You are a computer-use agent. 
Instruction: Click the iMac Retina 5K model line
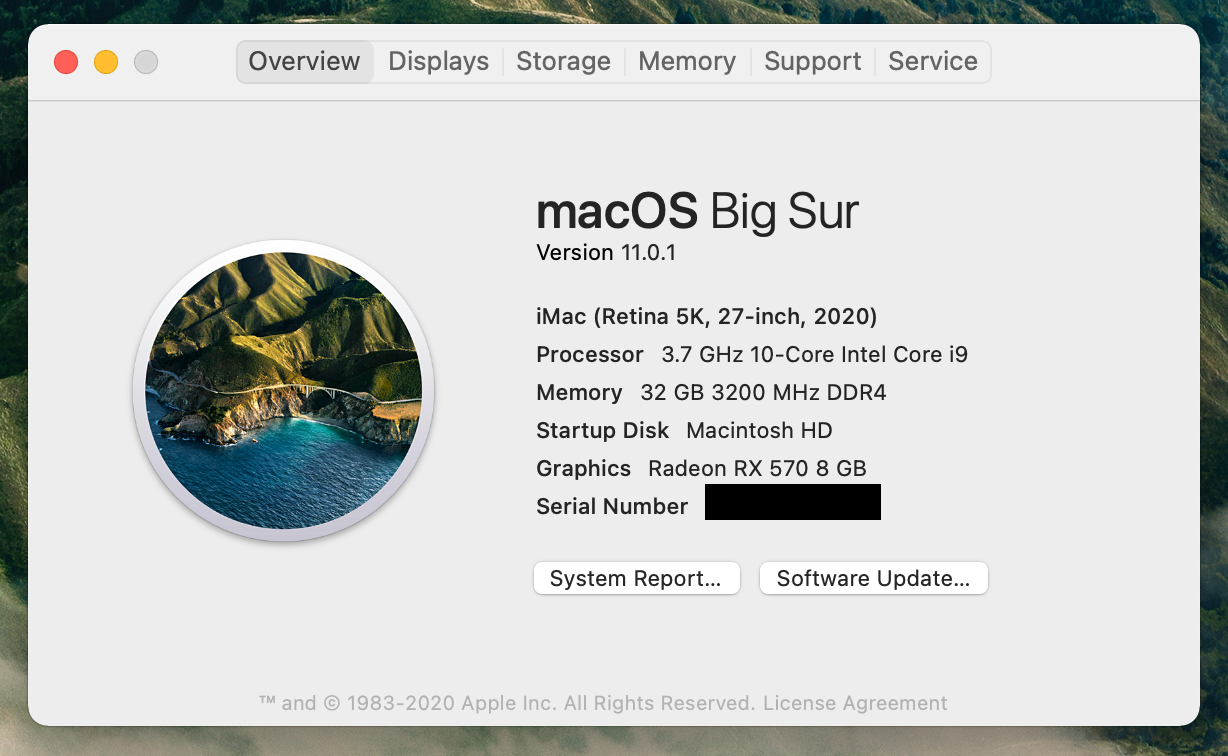tap(706, 317)
